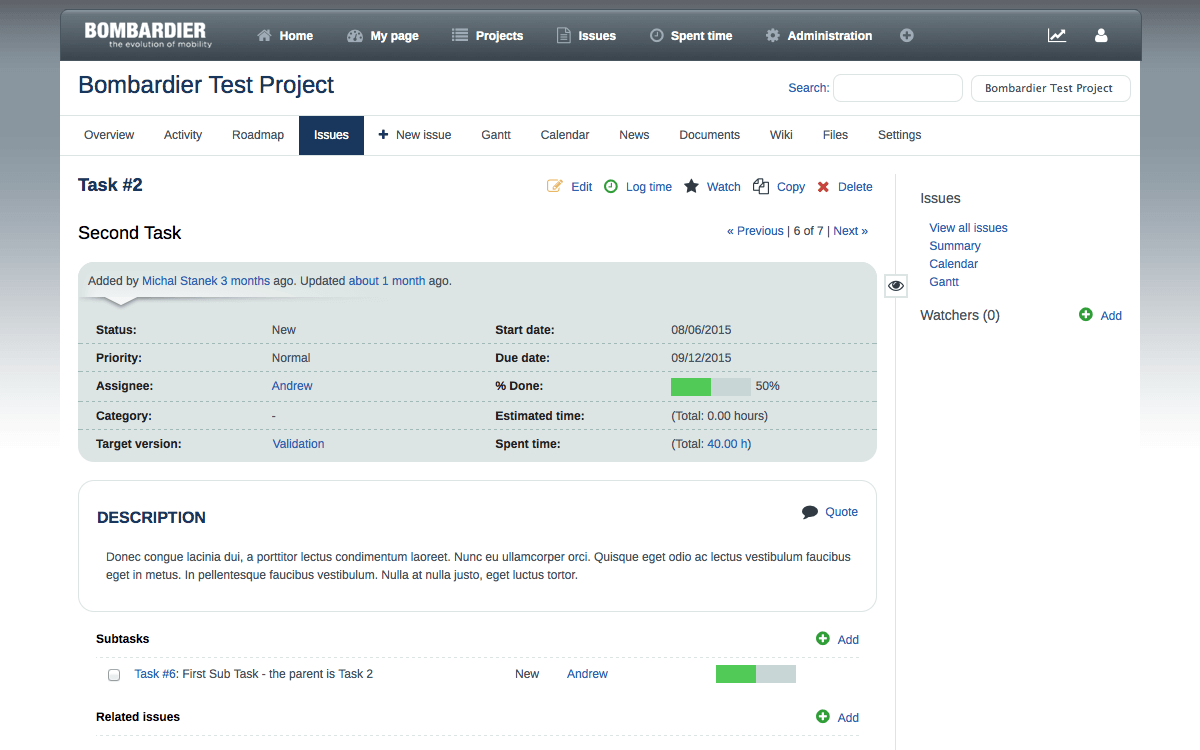The height and width of the screenshot is (750, 1200).
Task: Click the 09/12/2015 due date value
Action: coord(701,358)
